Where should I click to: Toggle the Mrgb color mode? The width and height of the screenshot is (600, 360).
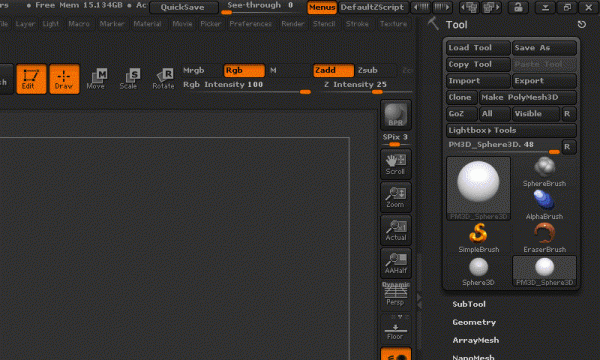point(202,70)
